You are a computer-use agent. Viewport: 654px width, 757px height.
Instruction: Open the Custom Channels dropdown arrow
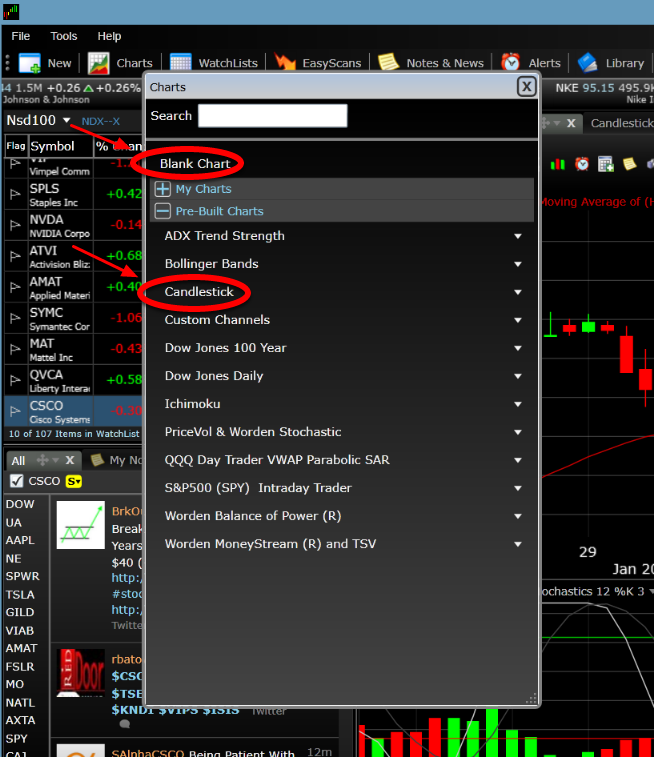click(518, 320)
